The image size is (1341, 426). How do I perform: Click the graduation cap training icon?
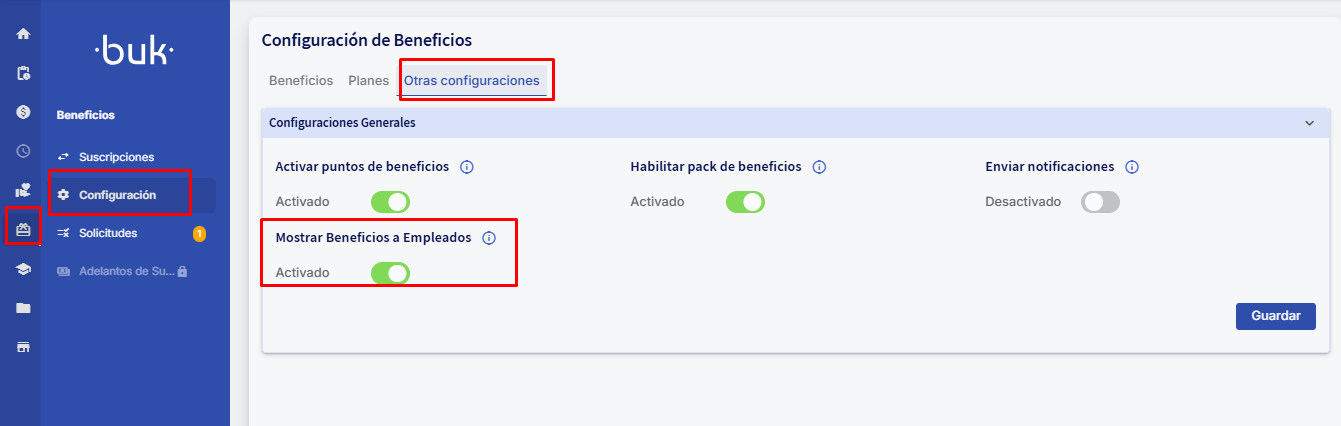tap(23, 269)
